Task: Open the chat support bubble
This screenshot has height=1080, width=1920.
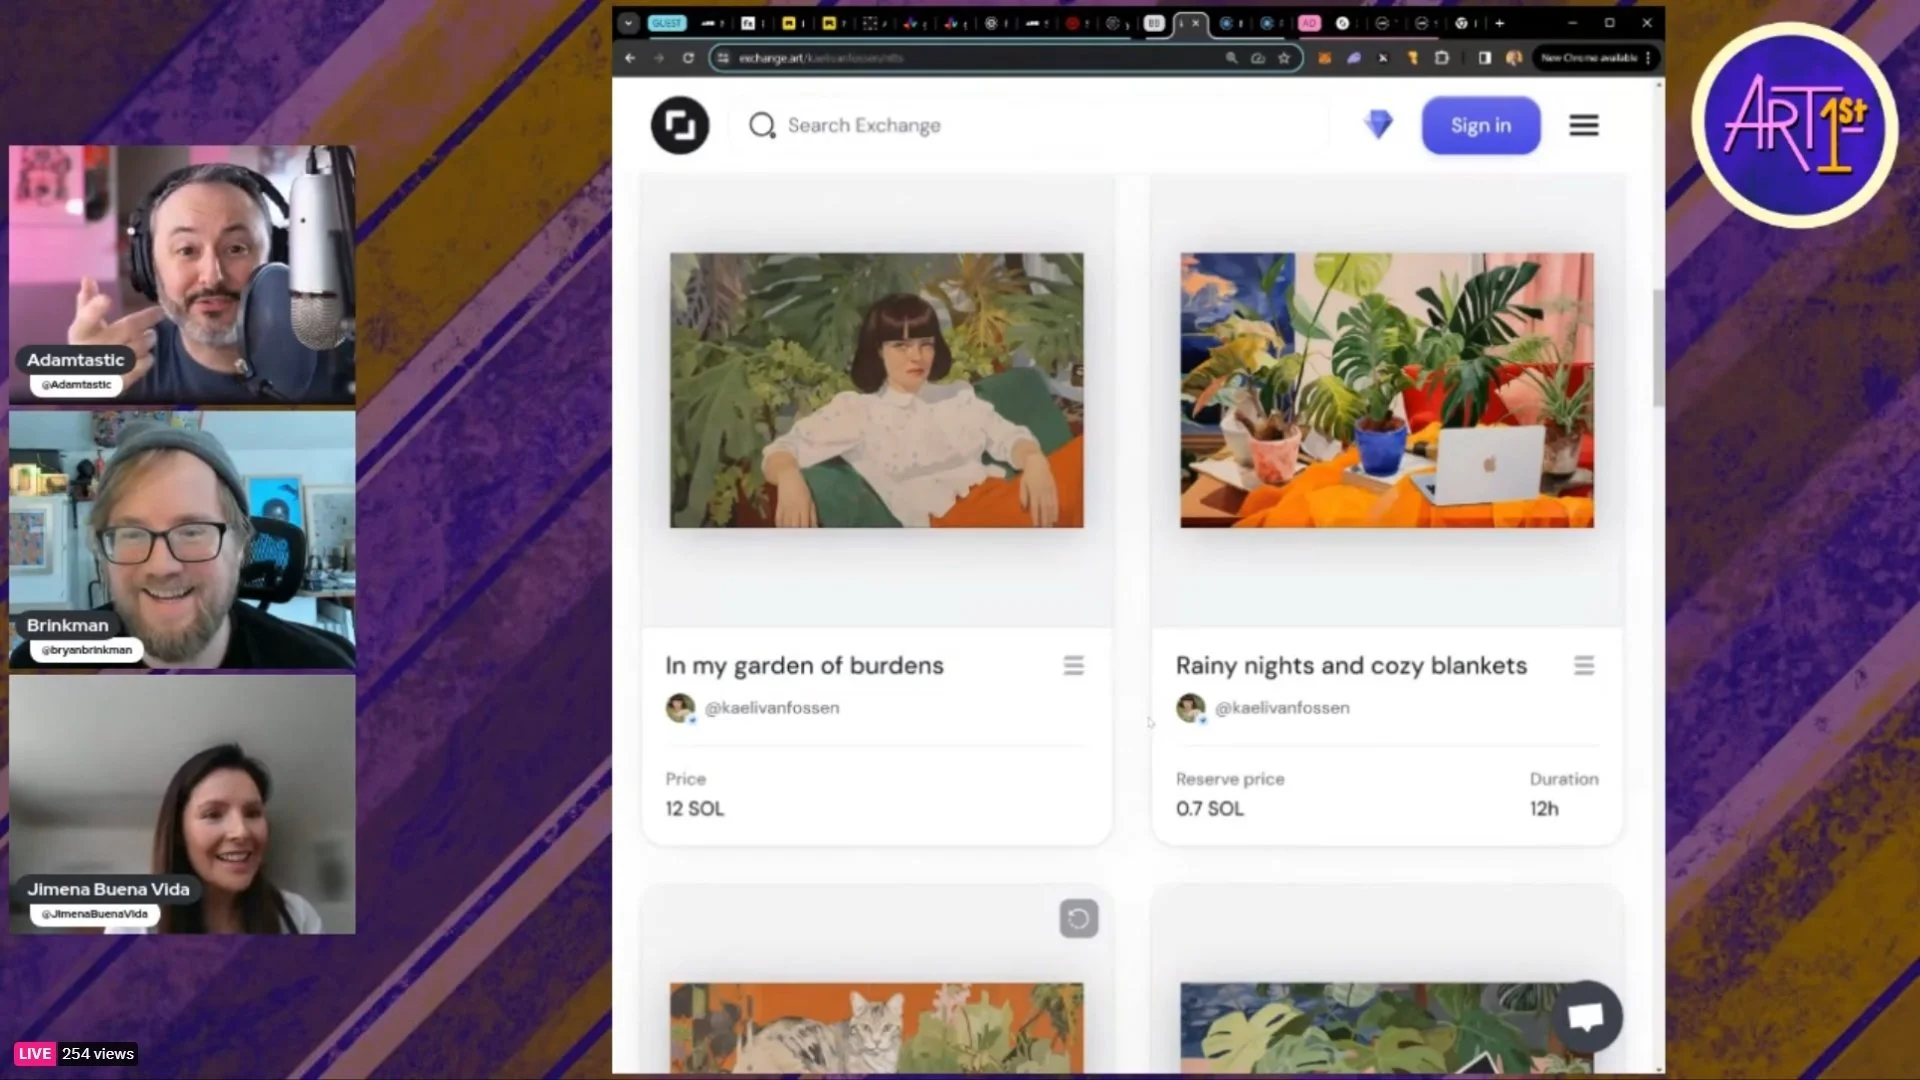Action: coord(1586,1017)
